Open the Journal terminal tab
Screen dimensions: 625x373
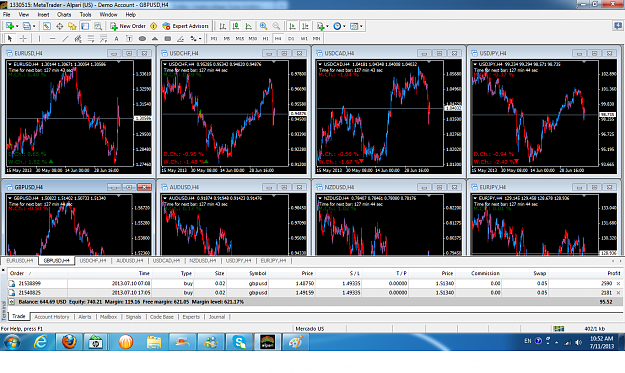click(217, 317)
